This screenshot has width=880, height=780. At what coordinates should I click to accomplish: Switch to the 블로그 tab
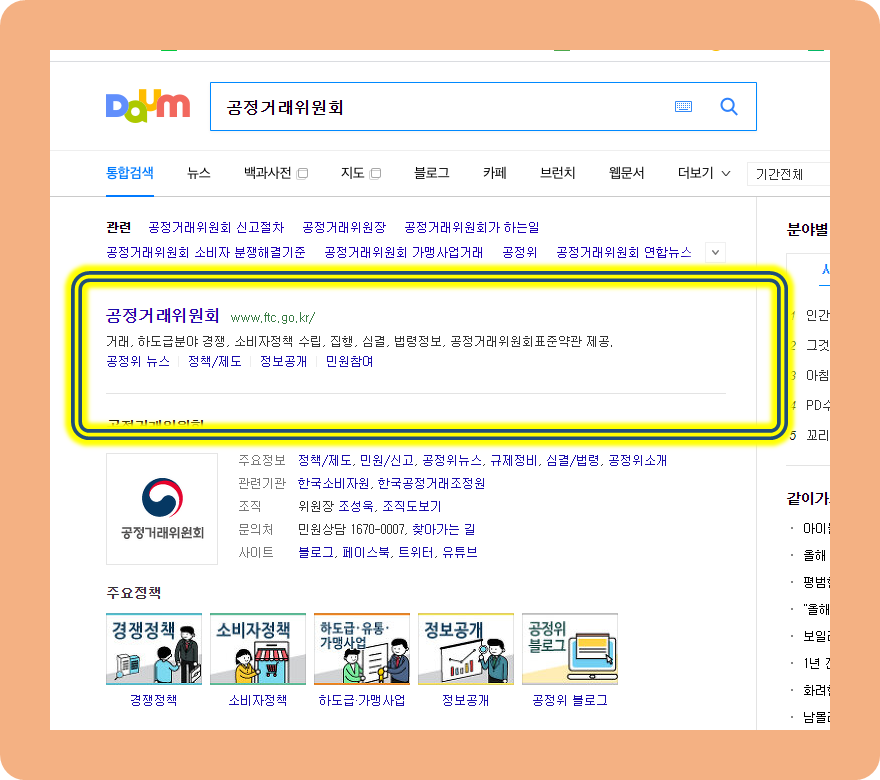(x=432, y=173)
